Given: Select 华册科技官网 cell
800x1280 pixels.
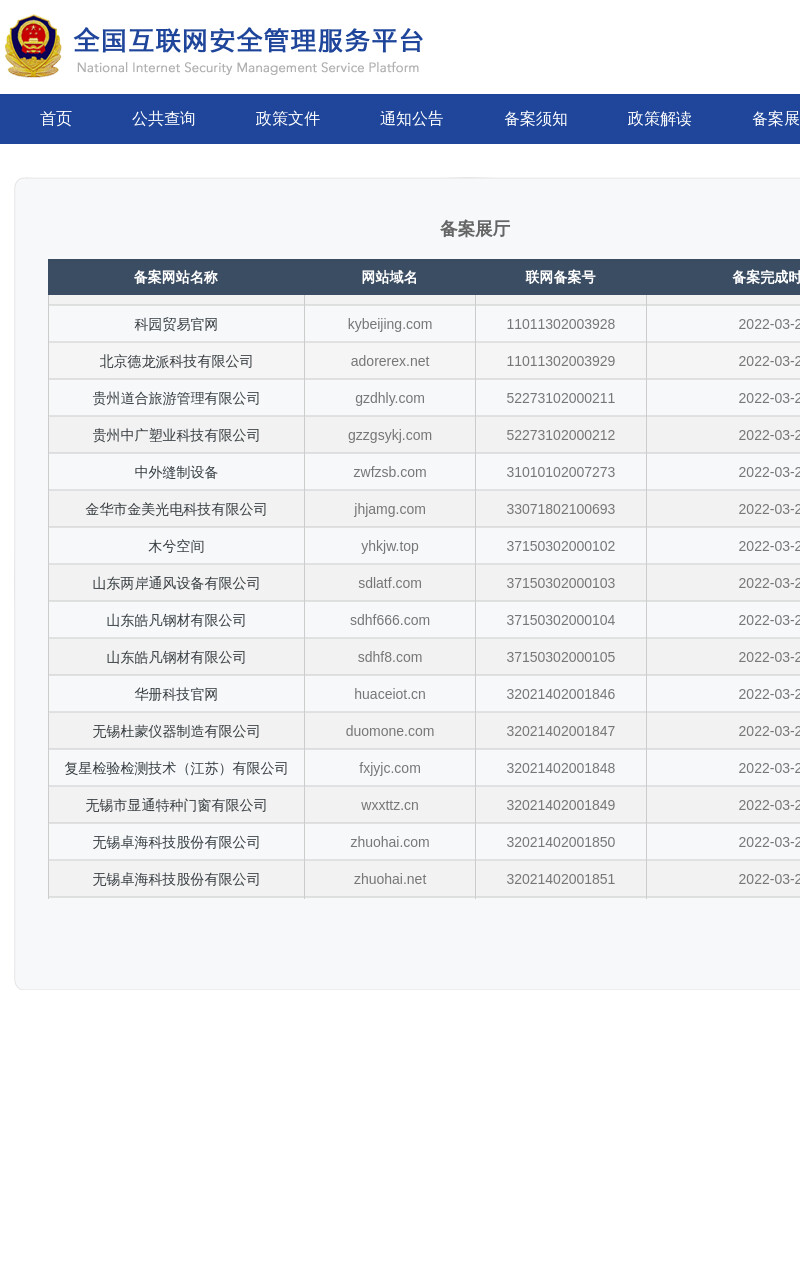Looking at the screenshot, I should click(176, 694).
